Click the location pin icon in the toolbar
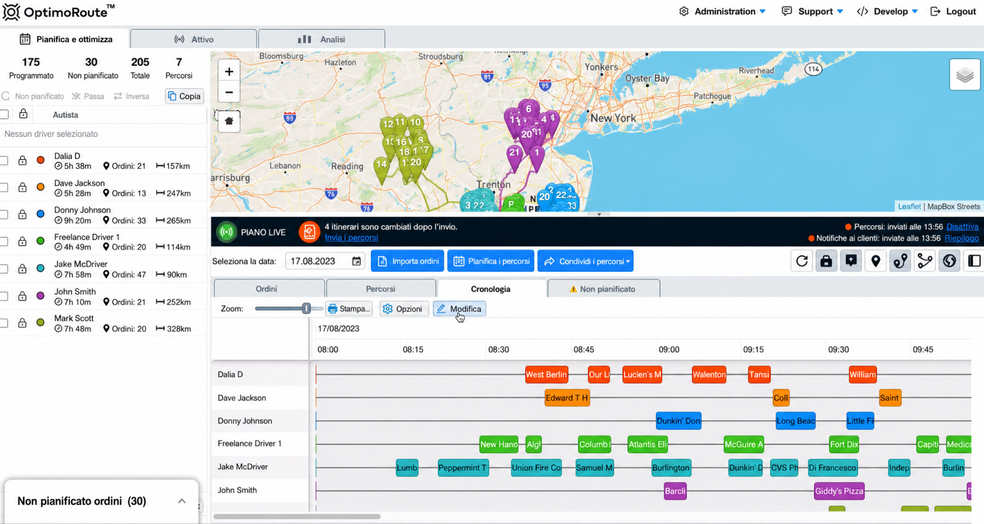 (x=875, y=261)
